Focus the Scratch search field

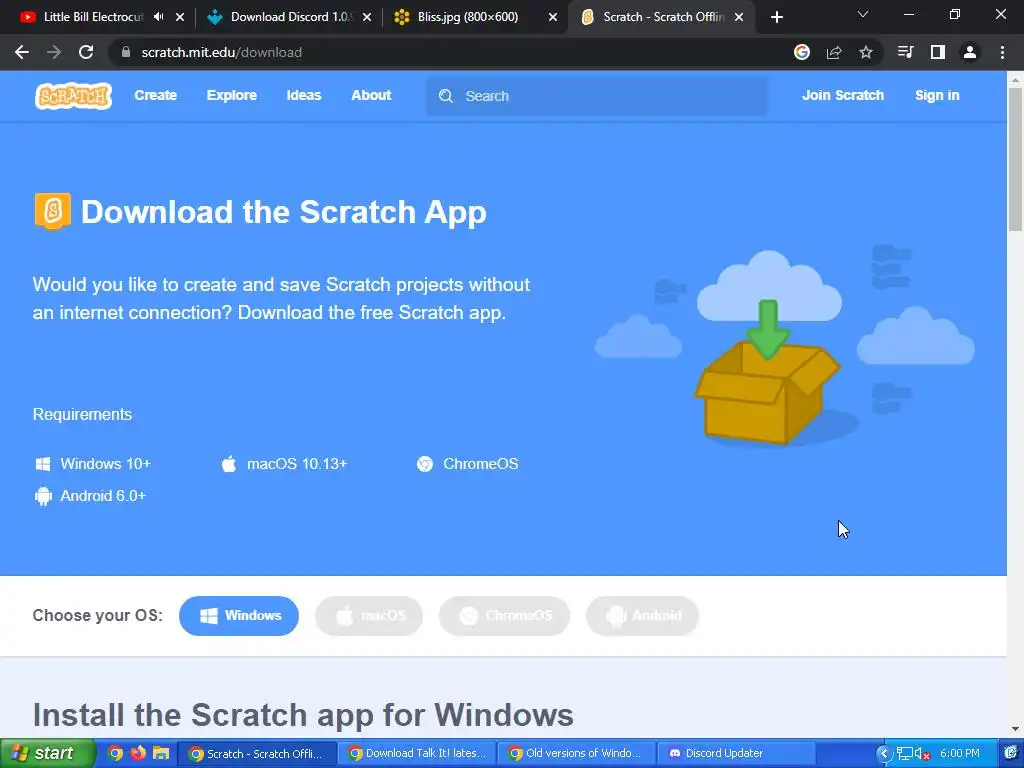[x=597, y=96]
